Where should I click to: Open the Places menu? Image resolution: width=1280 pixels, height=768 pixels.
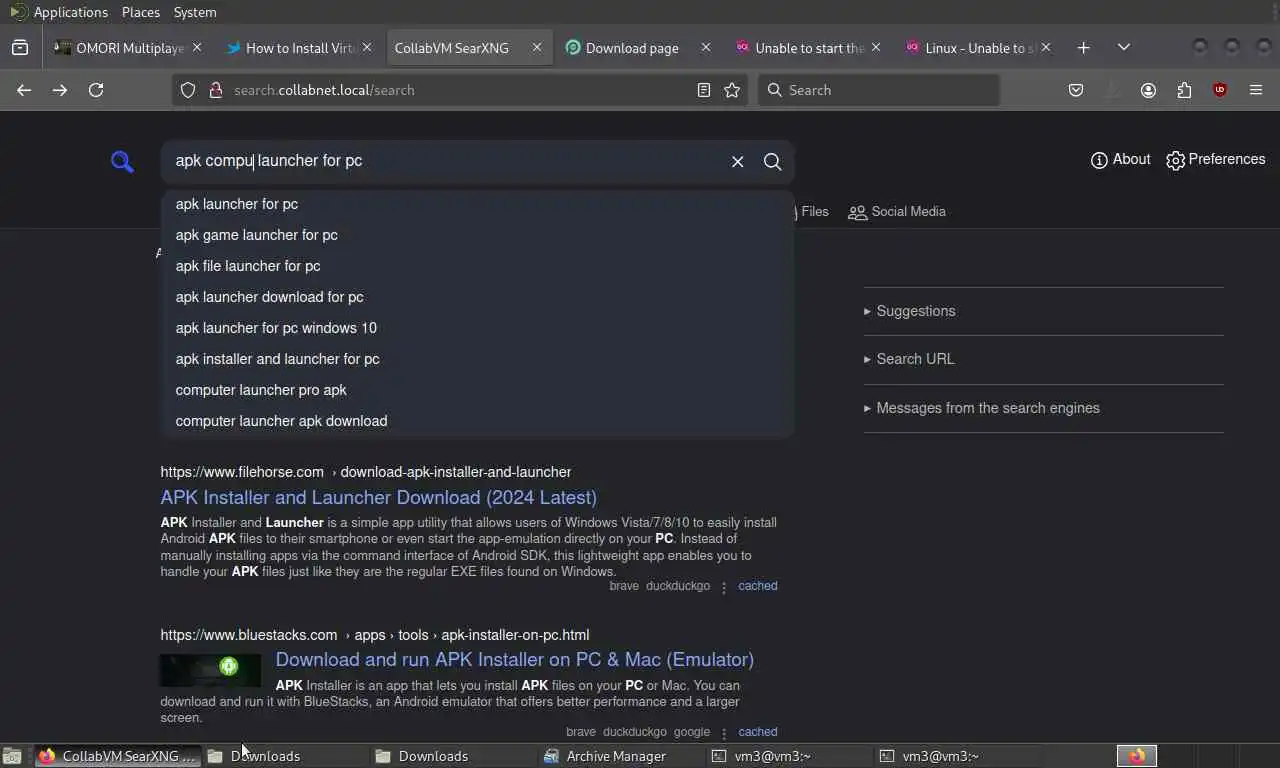[141, 12]
